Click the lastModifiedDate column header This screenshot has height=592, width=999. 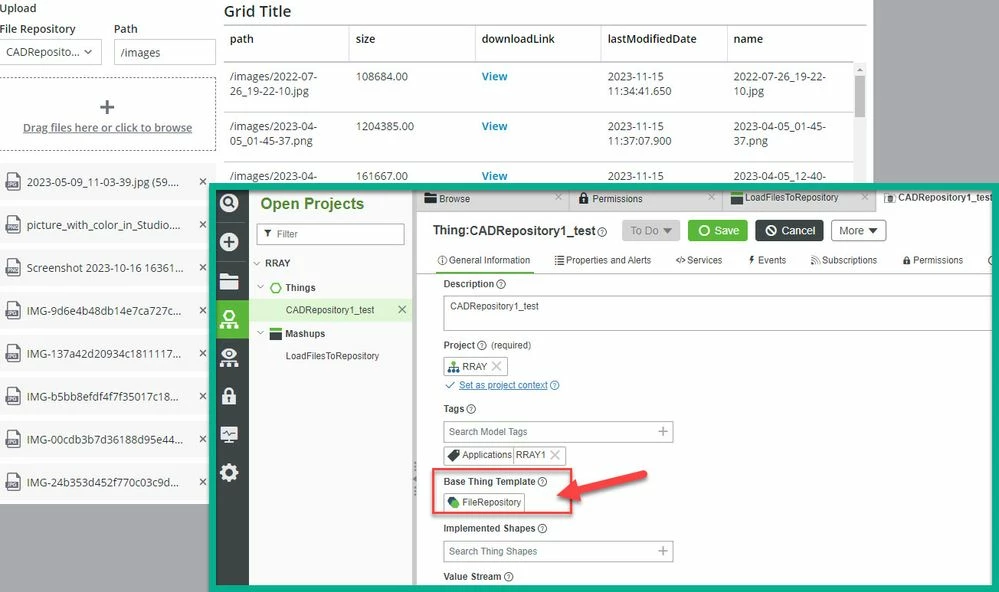point(652,39)
